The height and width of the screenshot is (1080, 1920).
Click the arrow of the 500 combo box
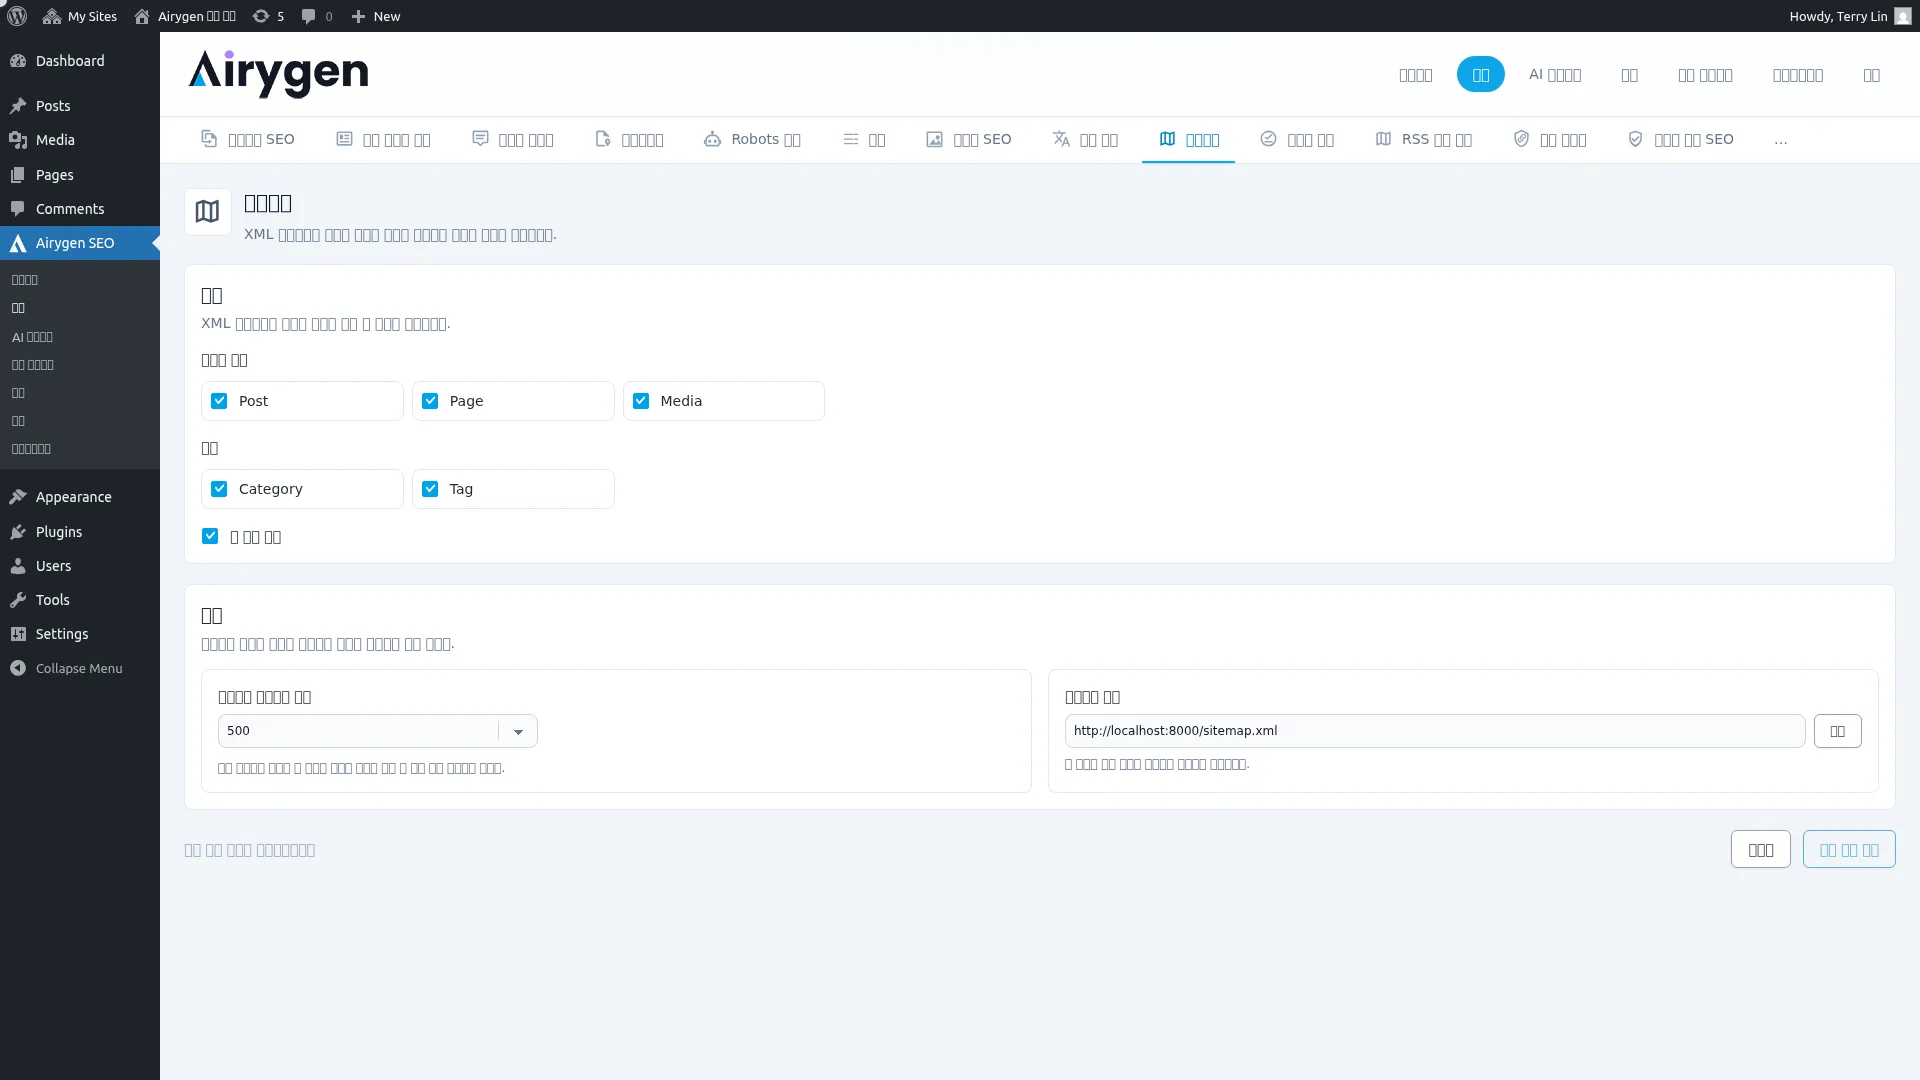[x=518, y=732]
